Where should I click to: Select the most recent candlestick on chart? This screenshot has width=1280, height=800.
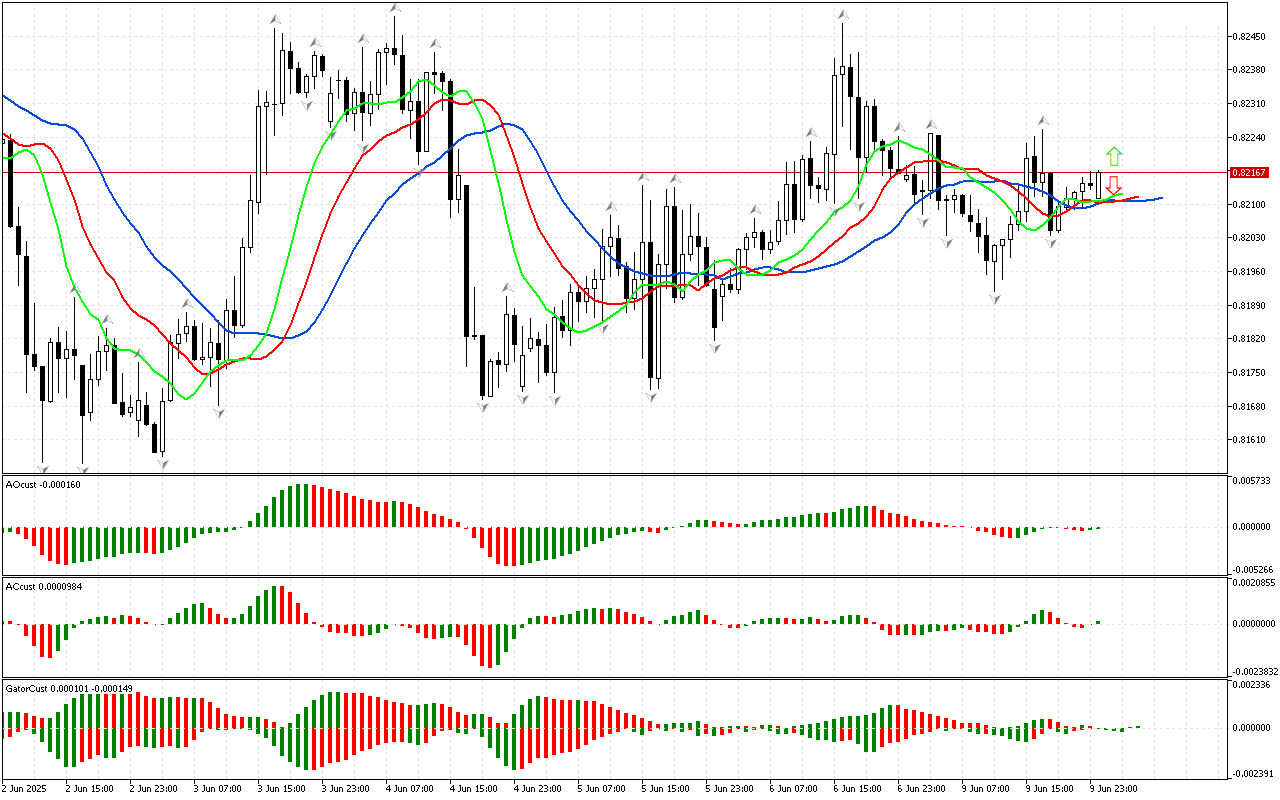[x=1098, y=184]
